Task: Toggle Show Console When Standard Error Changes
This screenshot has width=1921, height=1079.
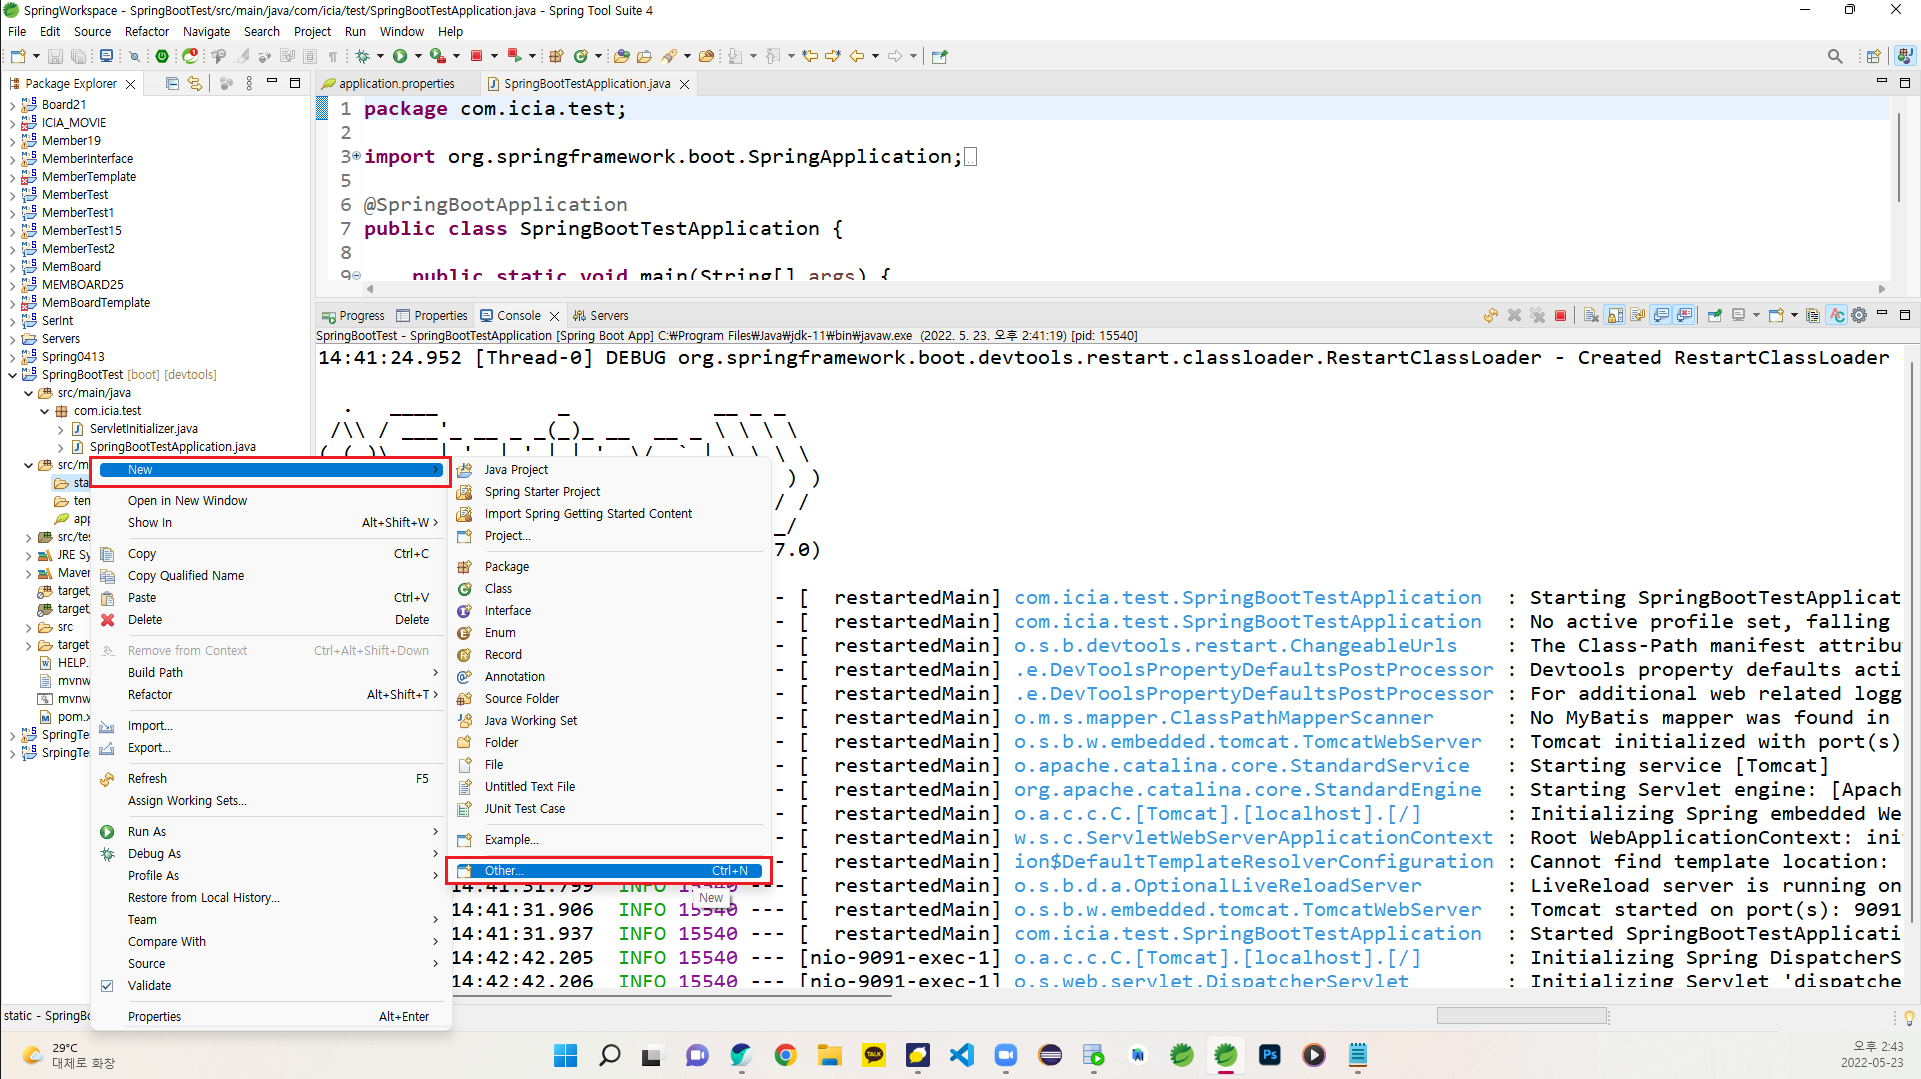Action: coord(1685,316)
